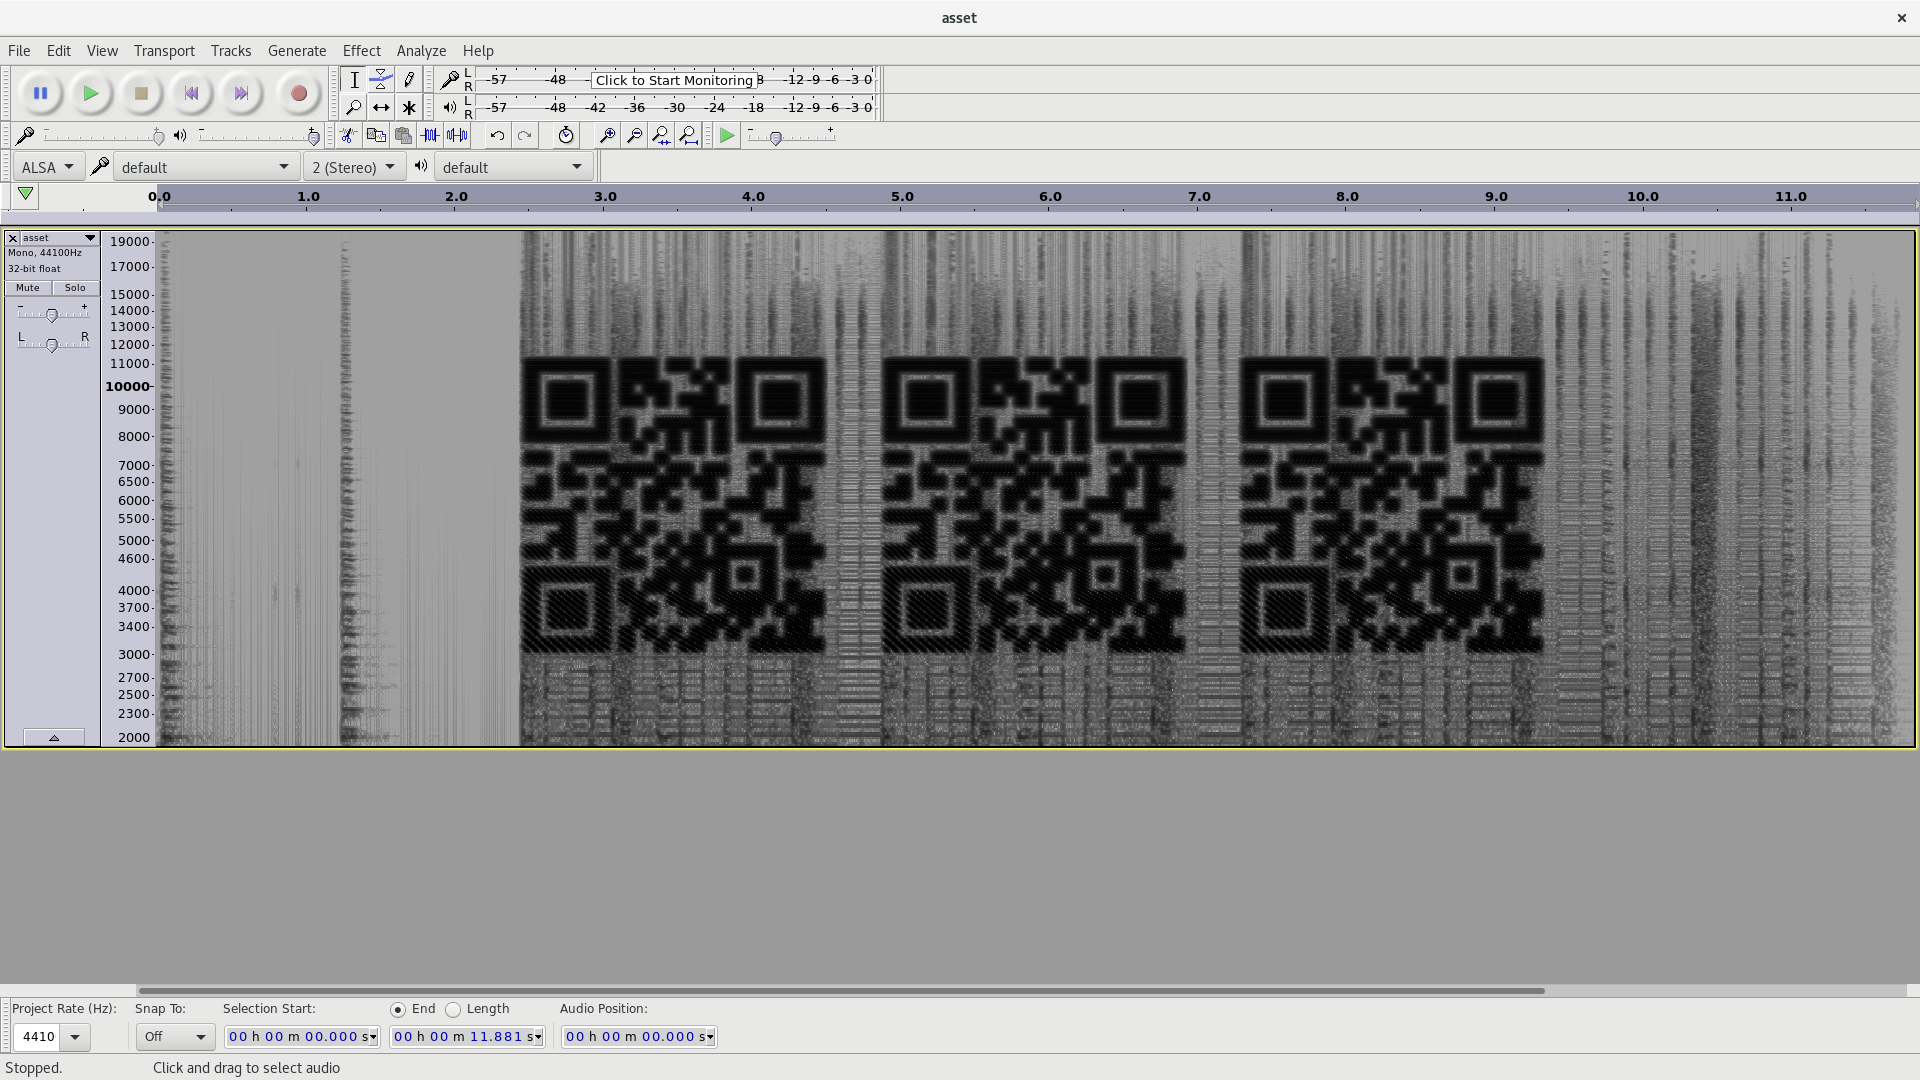This screenshot has height=1080, width=1920.
Task: Select the Multi-Tool asterisk mode
Action: pyautogui.click(x=409, y=107)
